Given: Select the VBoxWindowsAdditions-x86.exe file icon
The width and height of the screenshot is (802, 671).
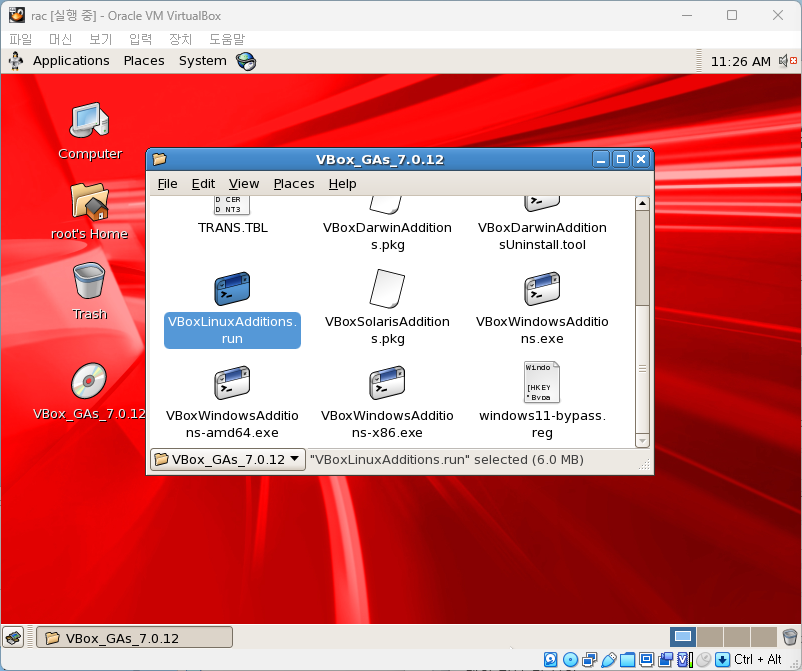Looking at the screenshot, I should point(387,383).
